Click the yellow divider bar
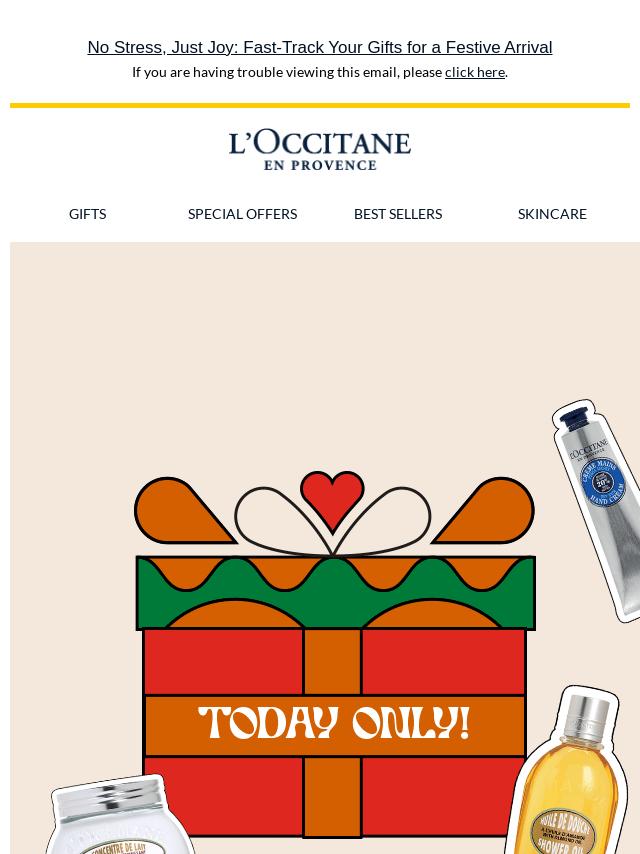 320,105
